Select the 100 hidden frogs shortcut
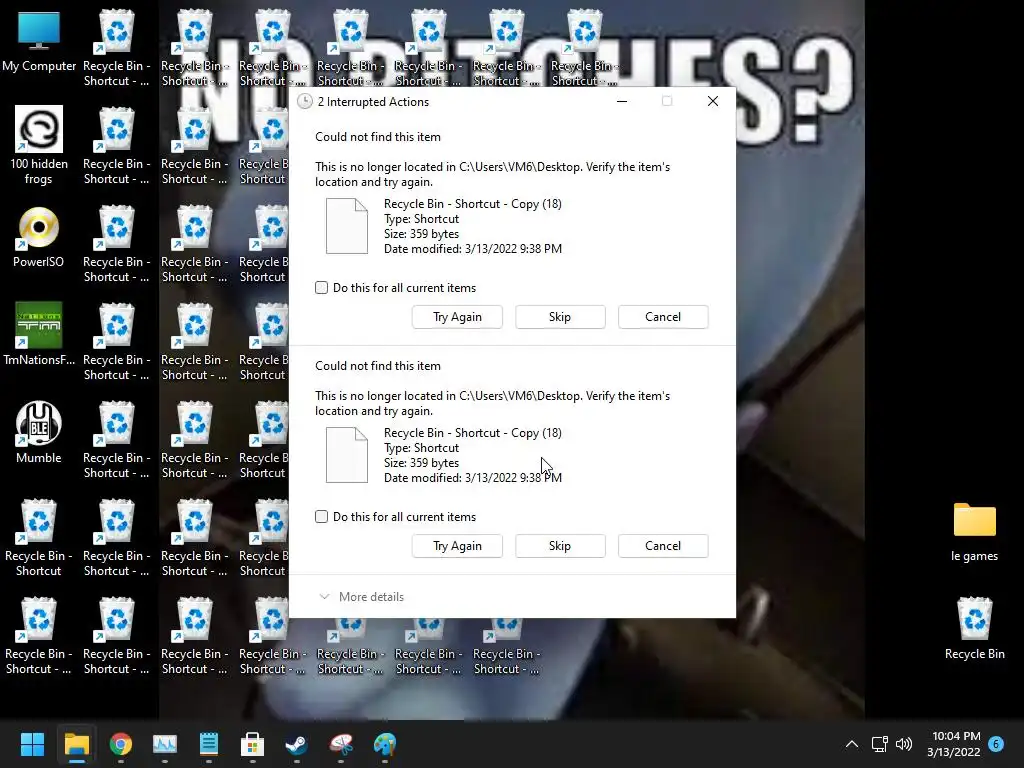The width and height of the screenshot is (1024, 768). [x=39, y=145]
